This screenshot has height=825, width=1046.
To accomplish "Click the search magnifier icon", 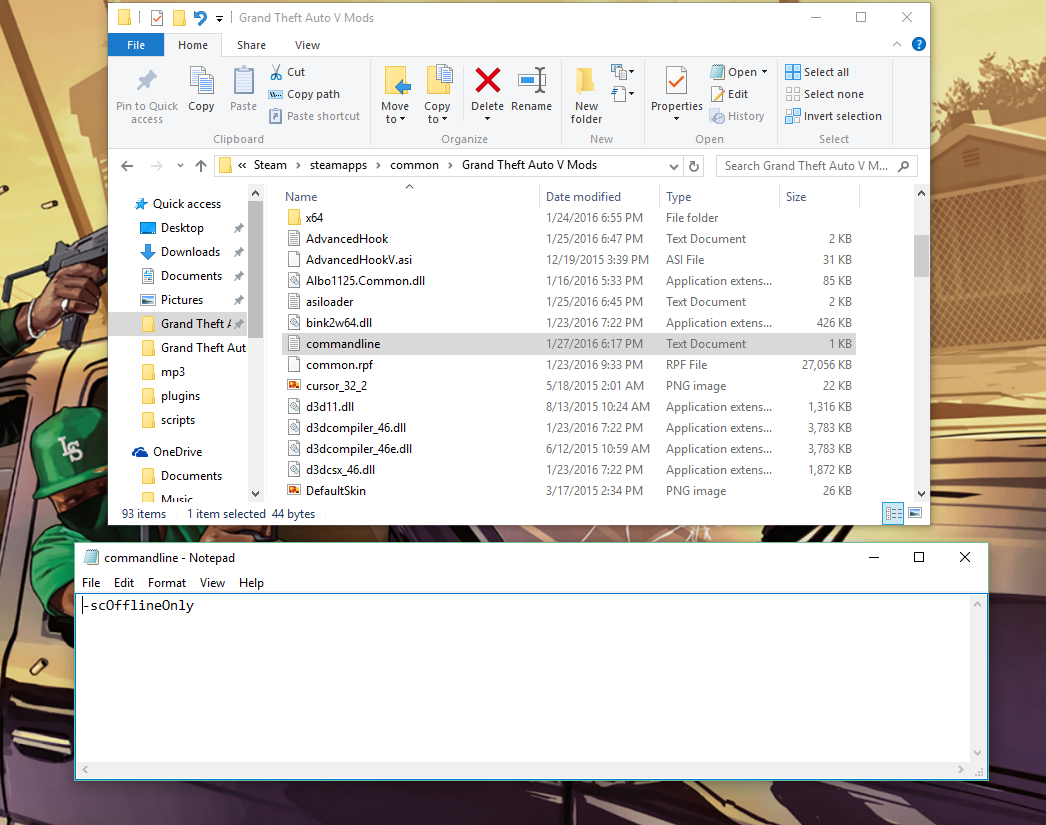I will pos(904,166).
